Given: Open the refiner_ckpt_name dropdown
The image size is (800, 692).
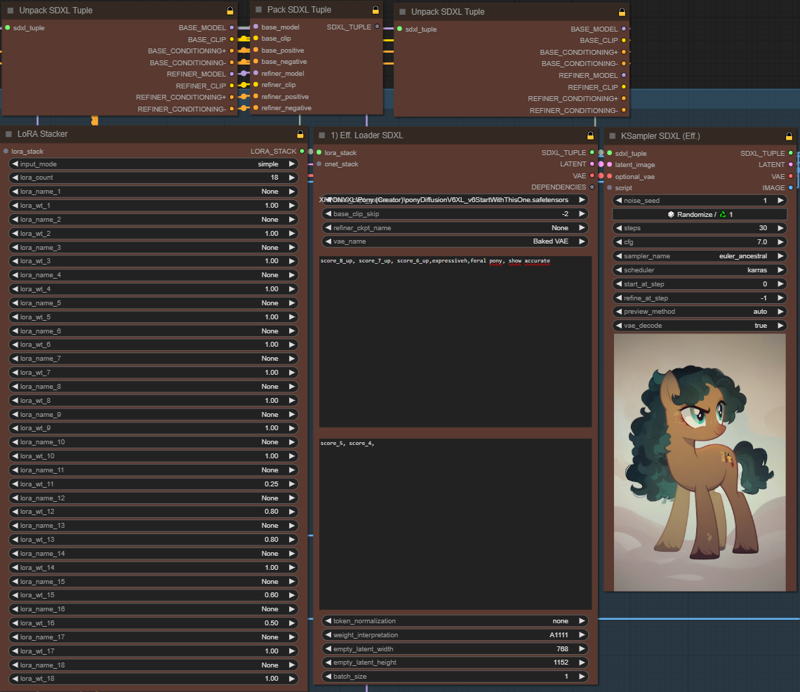Looking at the screenshot, I should click(x=455, y=228).
